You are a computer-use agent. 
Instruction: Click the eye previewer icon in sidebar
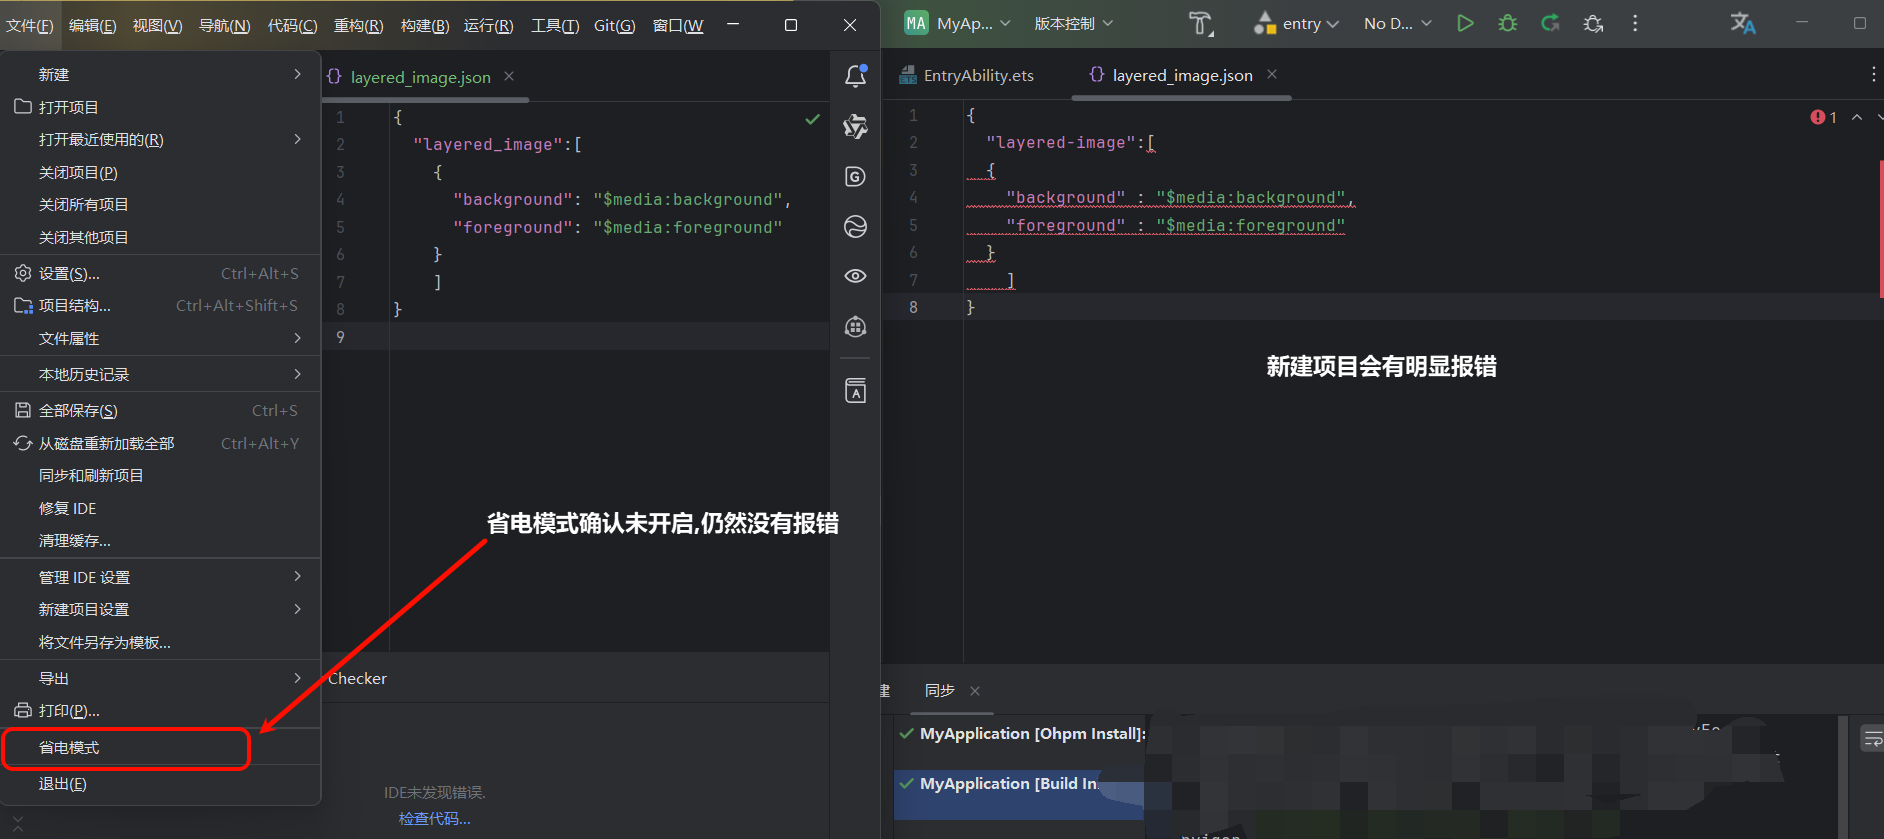tap(855, 276)
